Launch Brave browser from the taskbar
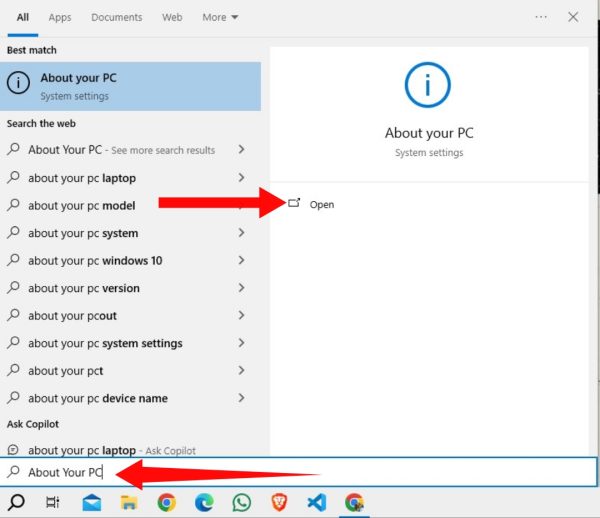This screenshot has height=518, width=600. click(x=279, y=502)
